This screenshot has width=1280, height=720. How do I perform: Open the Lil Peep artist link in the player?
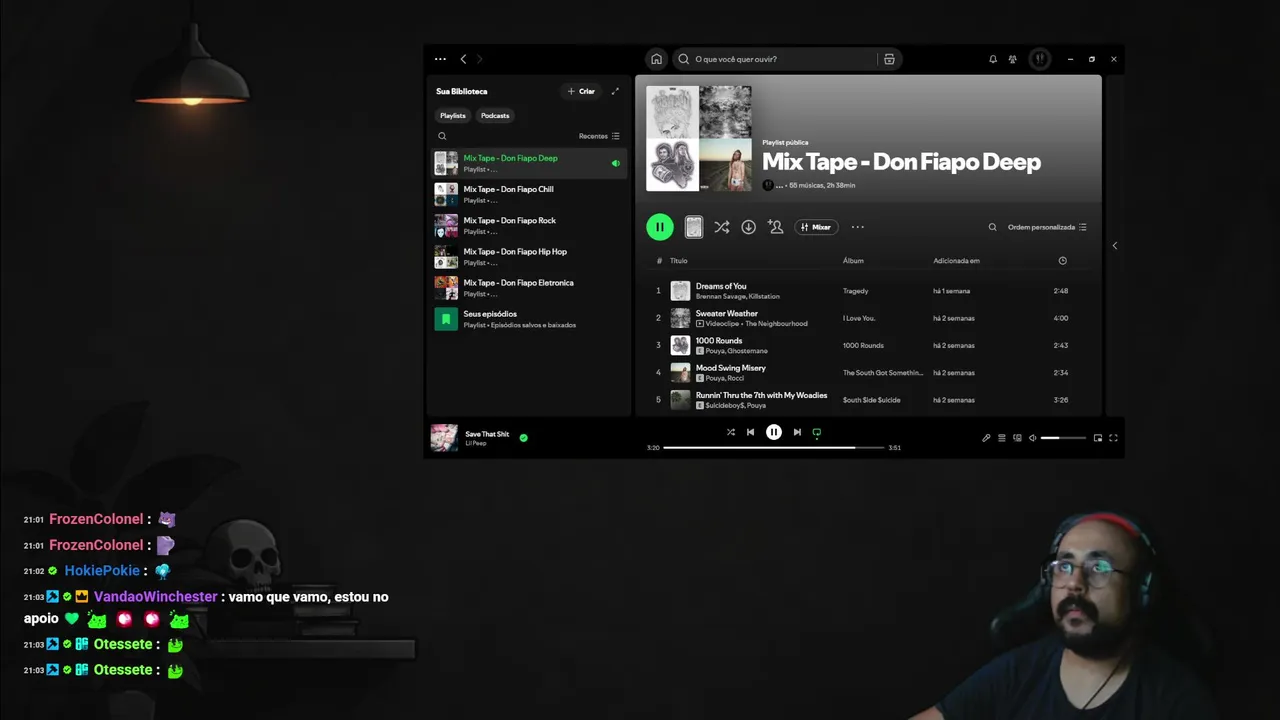(475, 443)
